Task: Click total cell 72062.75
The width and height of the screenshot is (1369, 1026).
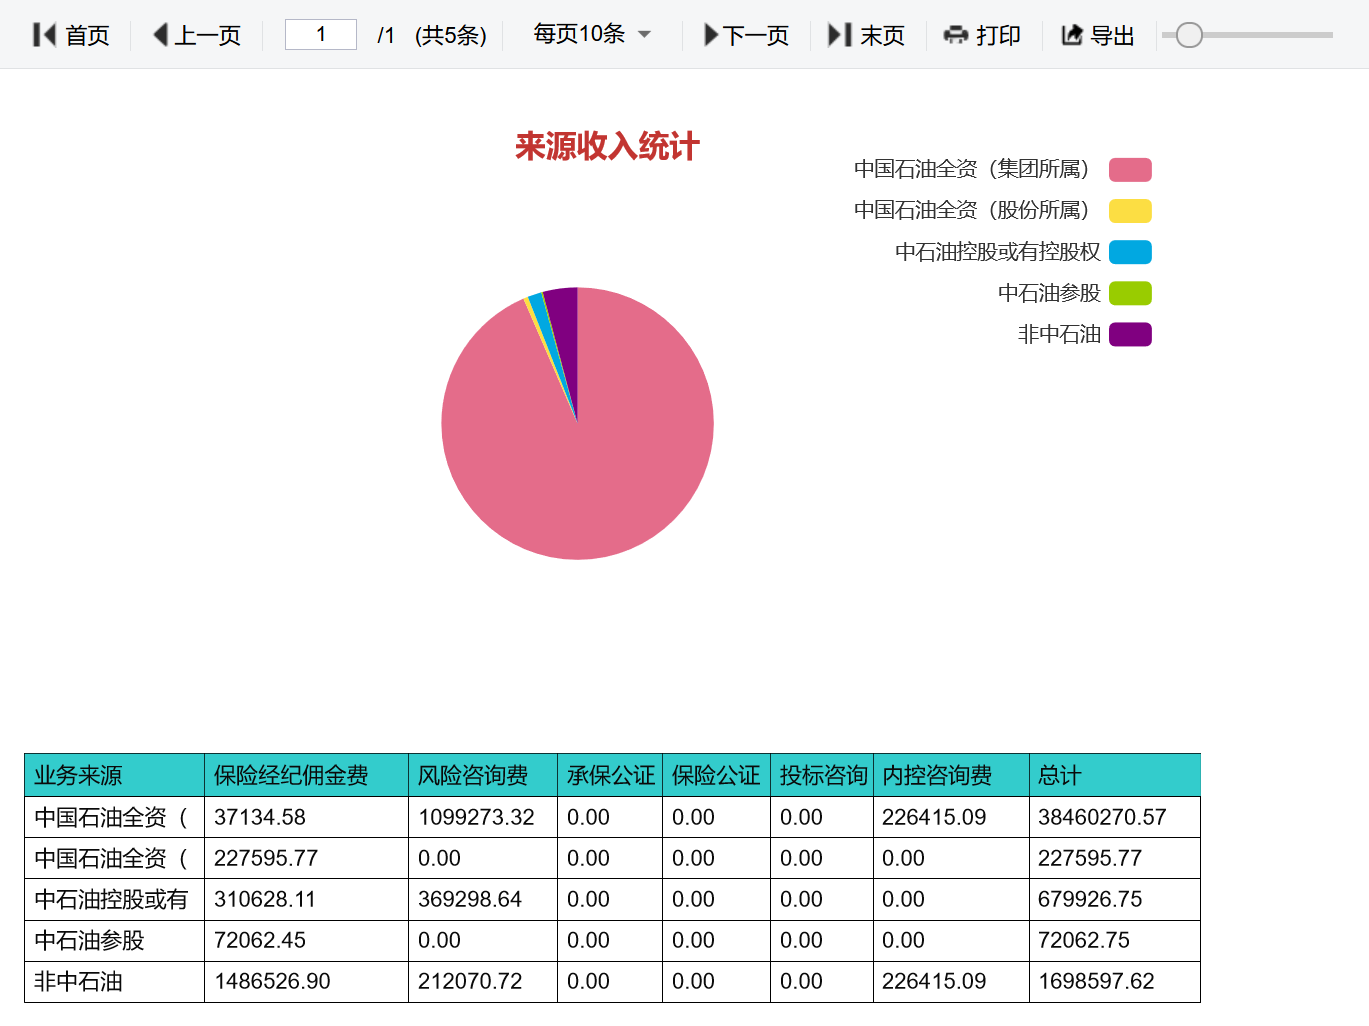Action: click(1084, 940)
